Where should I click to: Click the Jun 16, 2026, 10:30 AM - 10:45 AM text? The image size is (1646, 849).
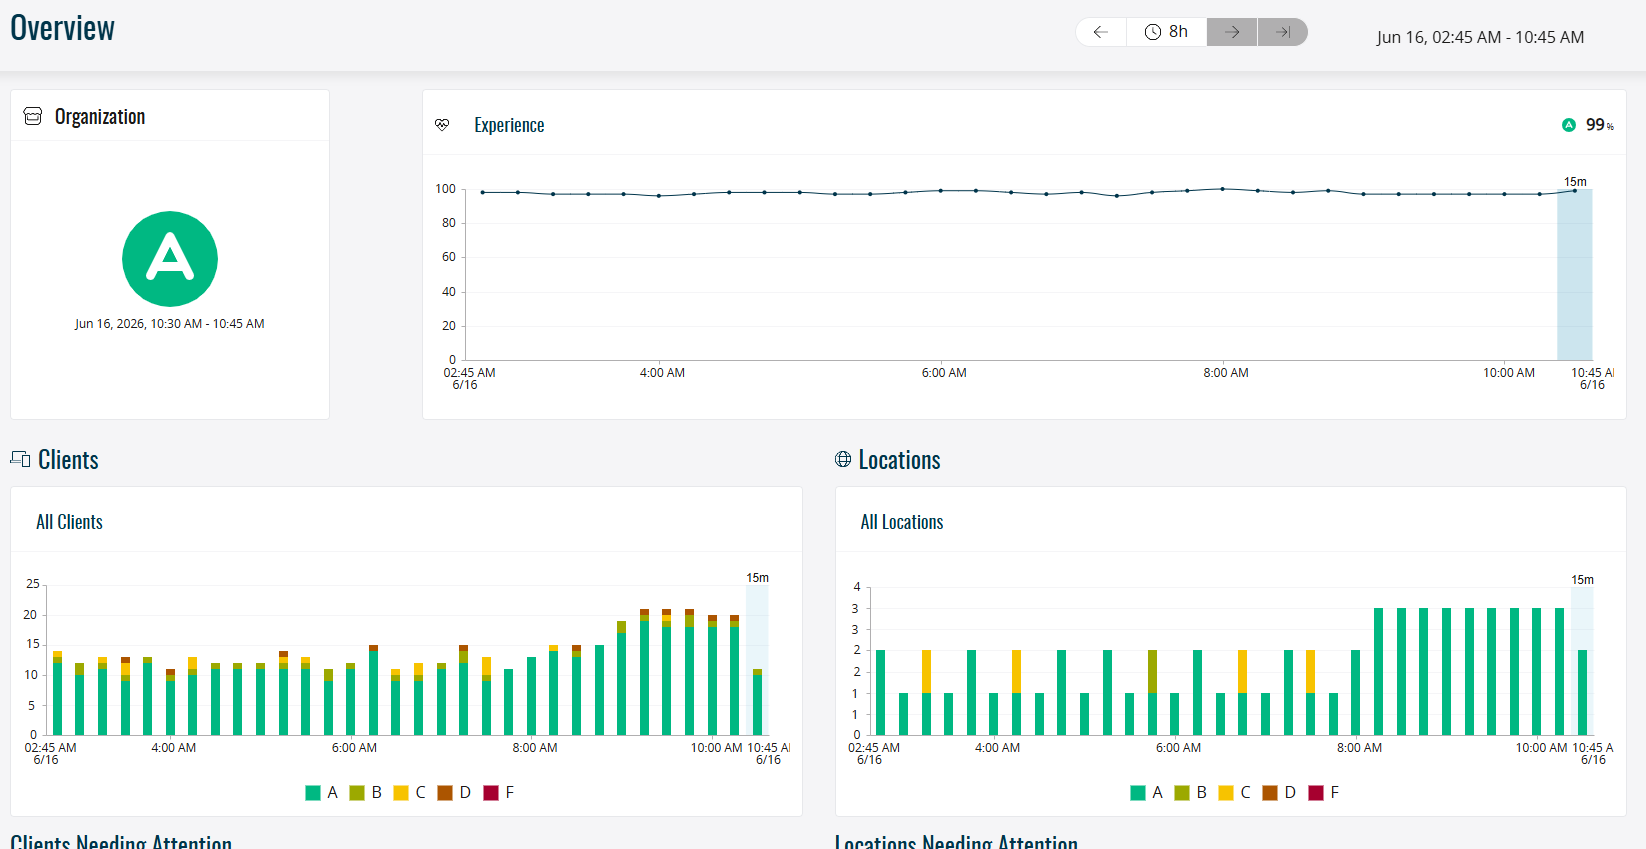(x=170, y=324)
